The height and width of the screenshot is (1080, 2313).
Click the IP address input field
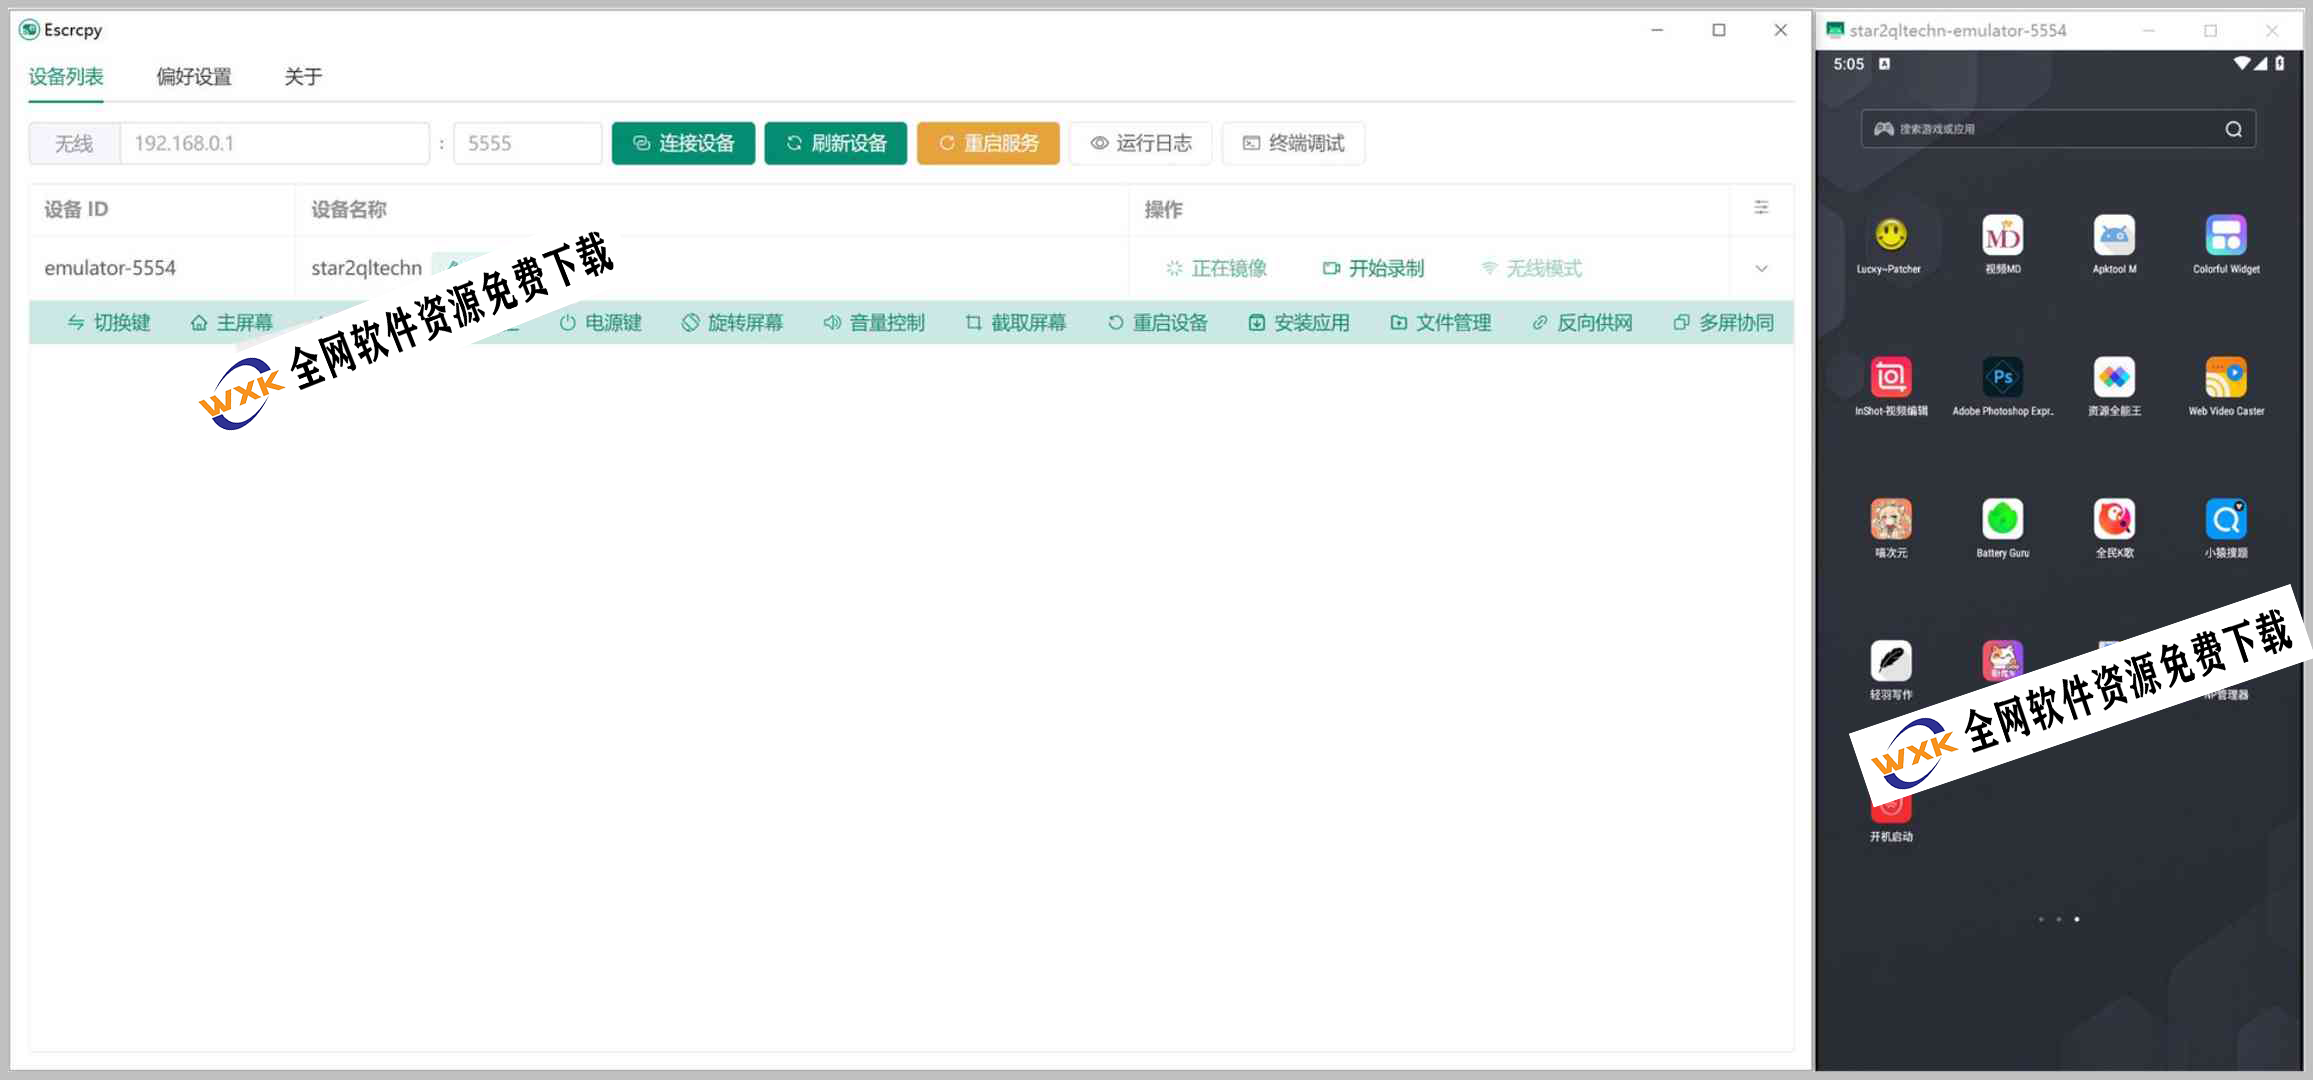click(275, 143)
